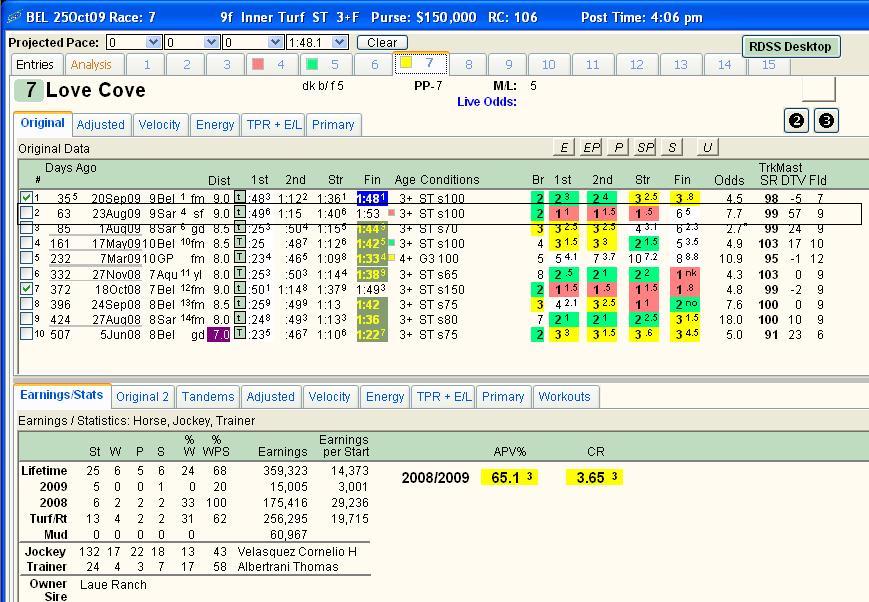Click the highlighted 1:48 final time cell
Viewport: 869px width, 602px height.
point(372,198)
